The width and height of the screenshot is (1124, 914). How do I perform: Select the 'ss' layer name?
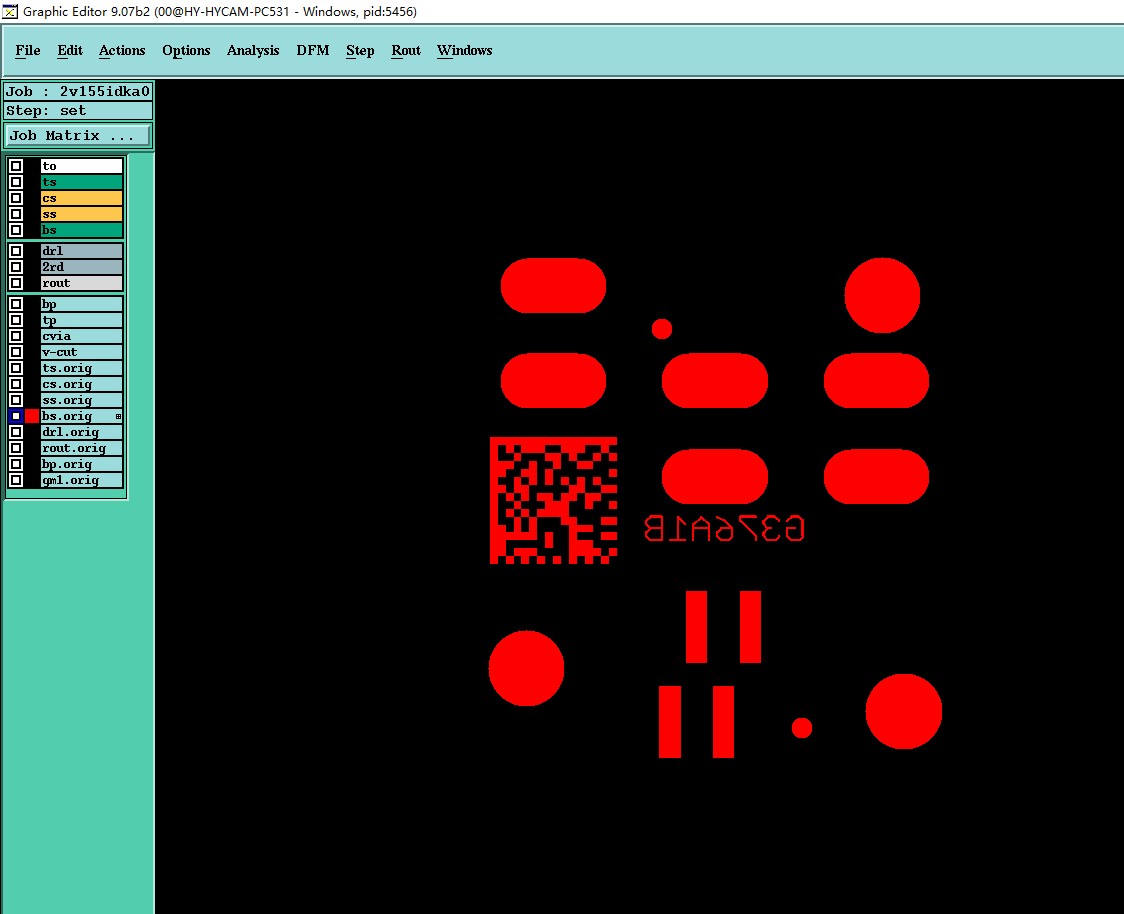coord(81,214)
